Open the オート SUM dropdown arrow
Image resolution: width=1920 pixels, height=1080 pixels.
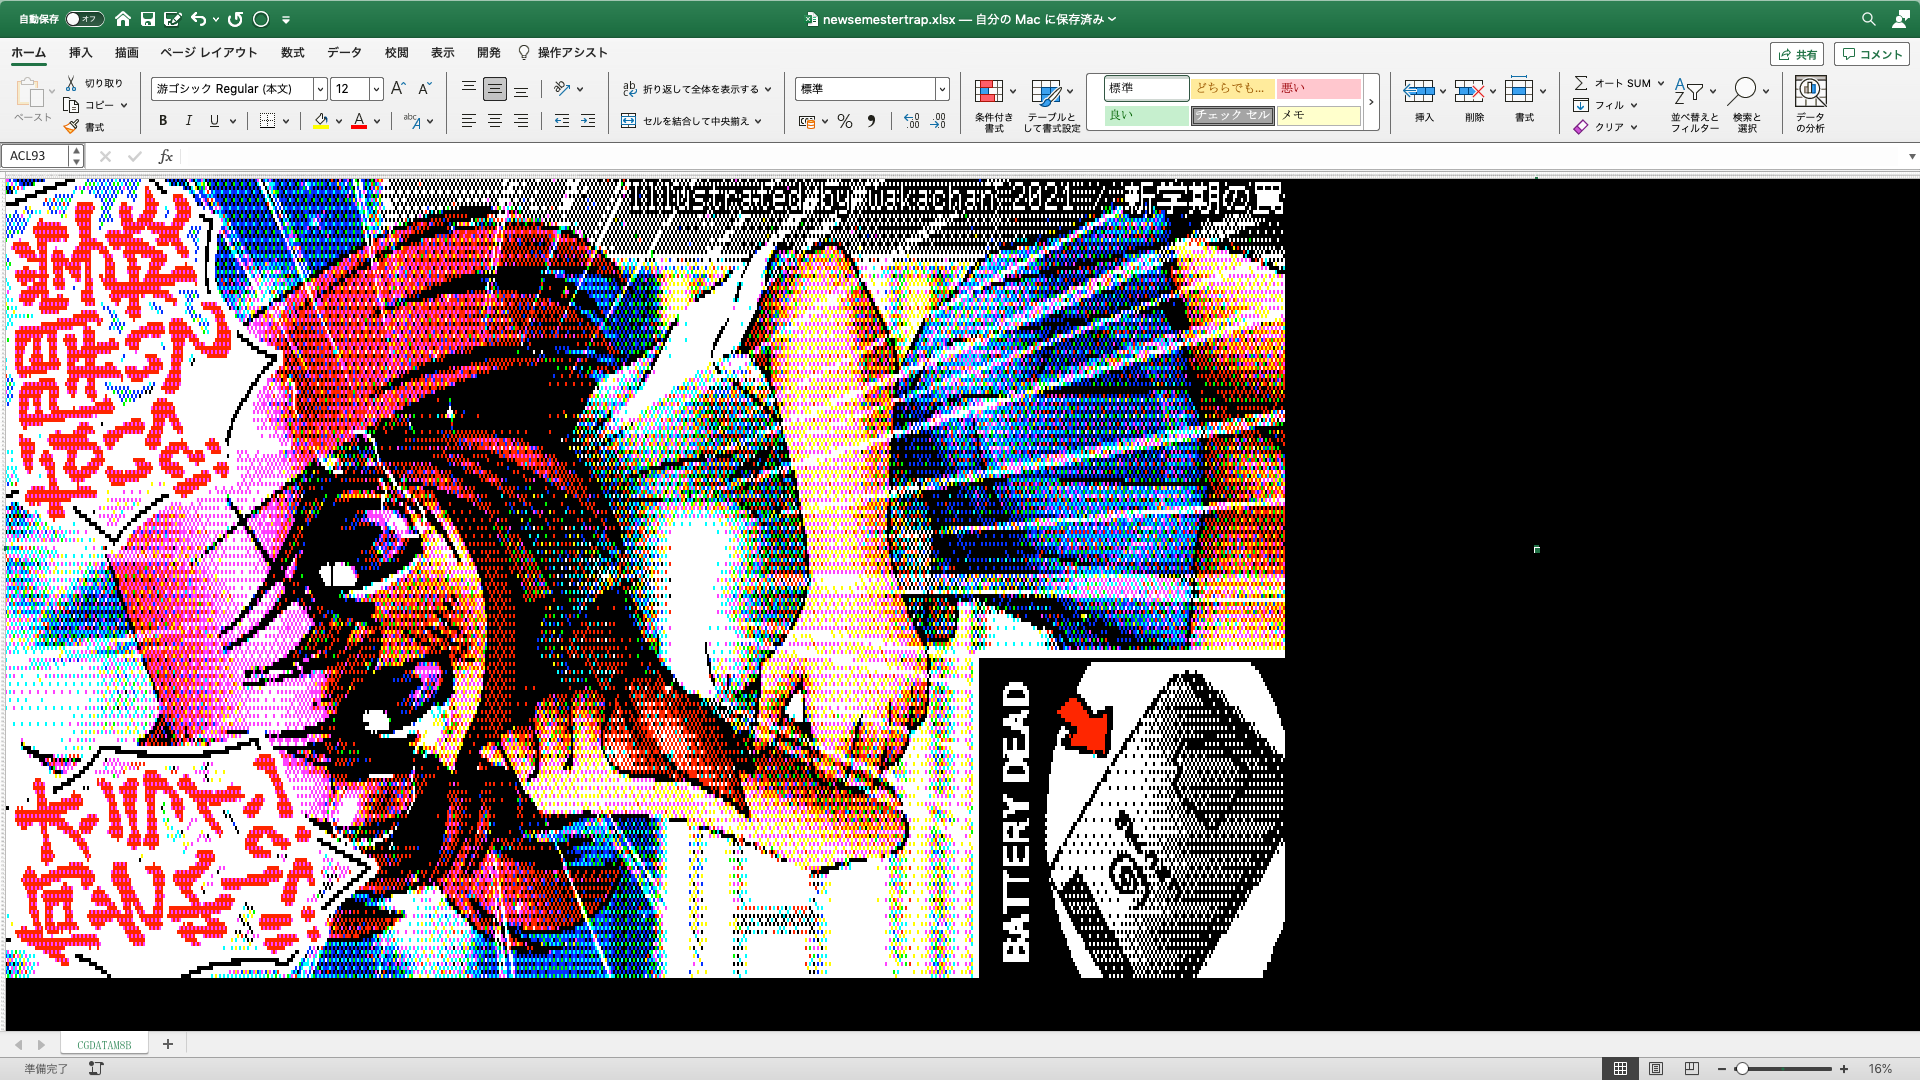(1661, 83)
